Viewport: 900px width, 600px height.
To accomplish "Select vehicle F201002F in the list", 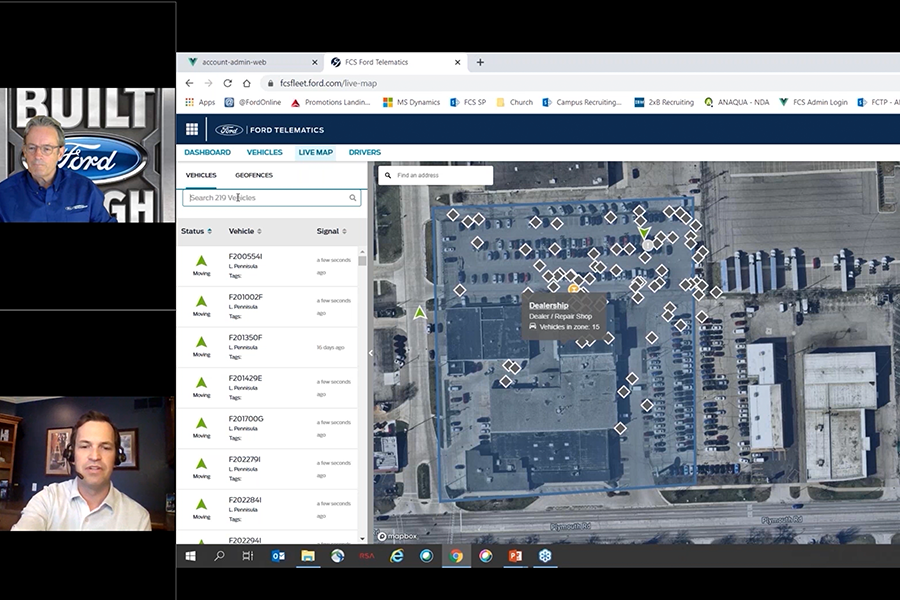I will pyautogui.click(x=267, y=307).
